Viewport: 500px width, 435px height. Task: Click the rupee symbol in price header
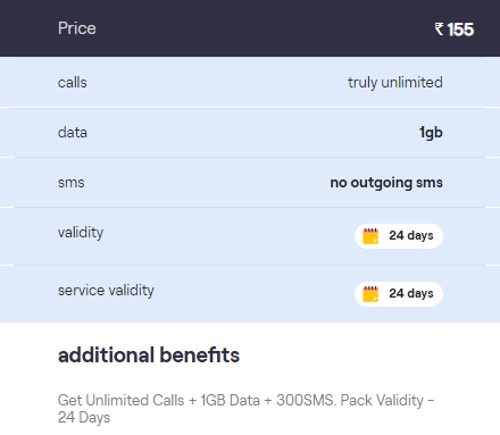(x=439, y=29)
